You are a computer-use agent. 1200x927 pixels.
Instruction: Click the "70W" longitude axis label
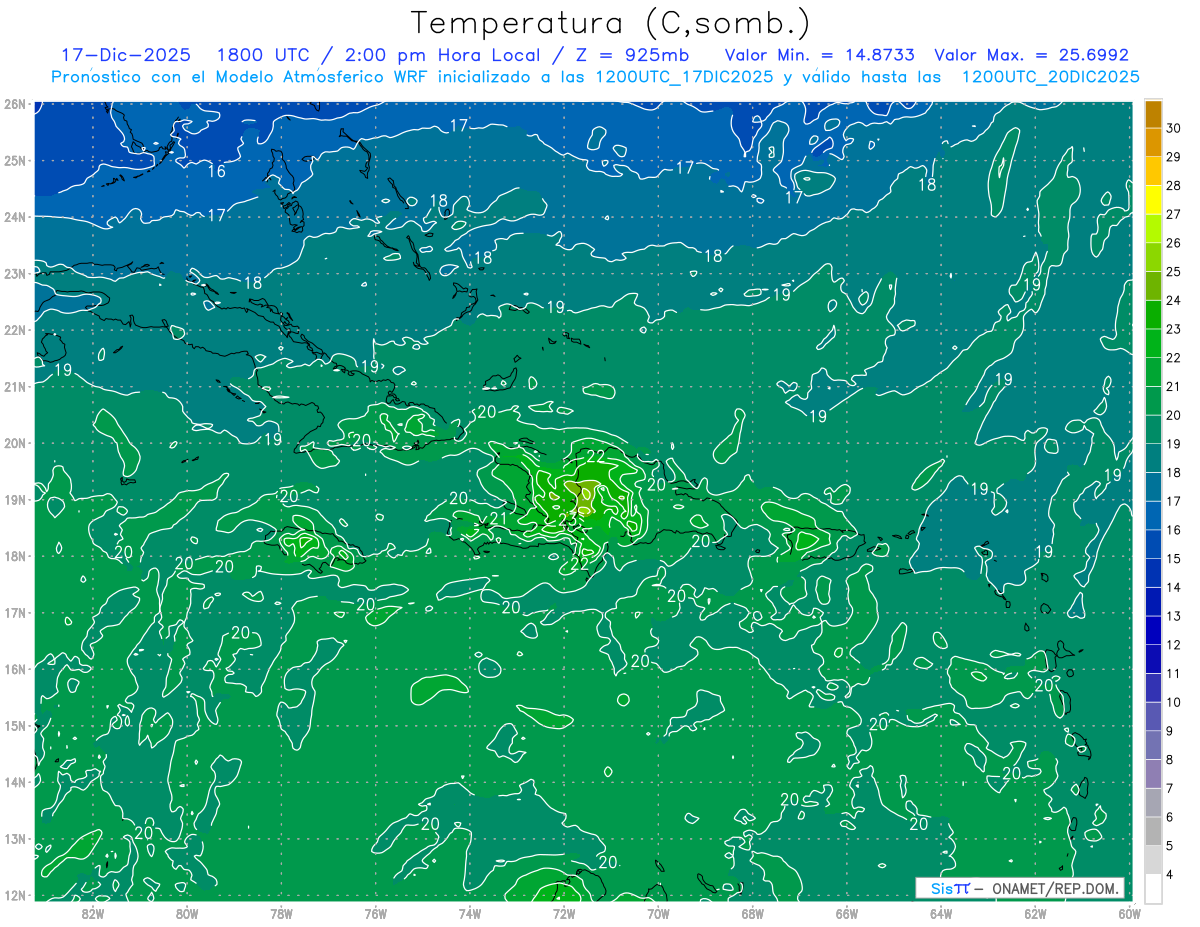point(658,914)
